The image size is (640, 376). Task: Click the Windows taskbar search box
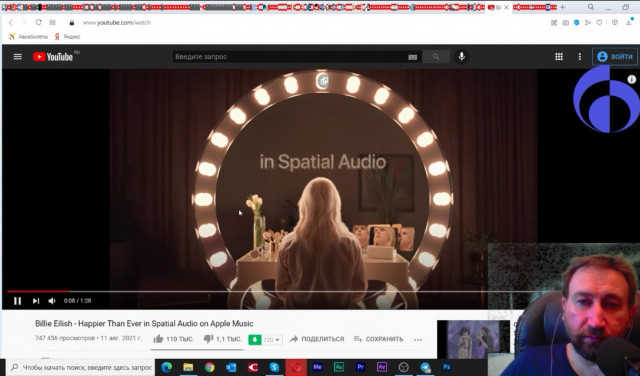point(80,367)
